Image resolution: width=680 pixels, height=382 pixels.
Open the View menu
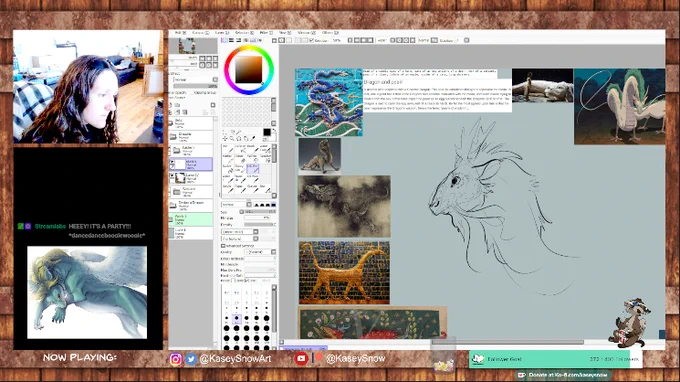pos(284,33)
